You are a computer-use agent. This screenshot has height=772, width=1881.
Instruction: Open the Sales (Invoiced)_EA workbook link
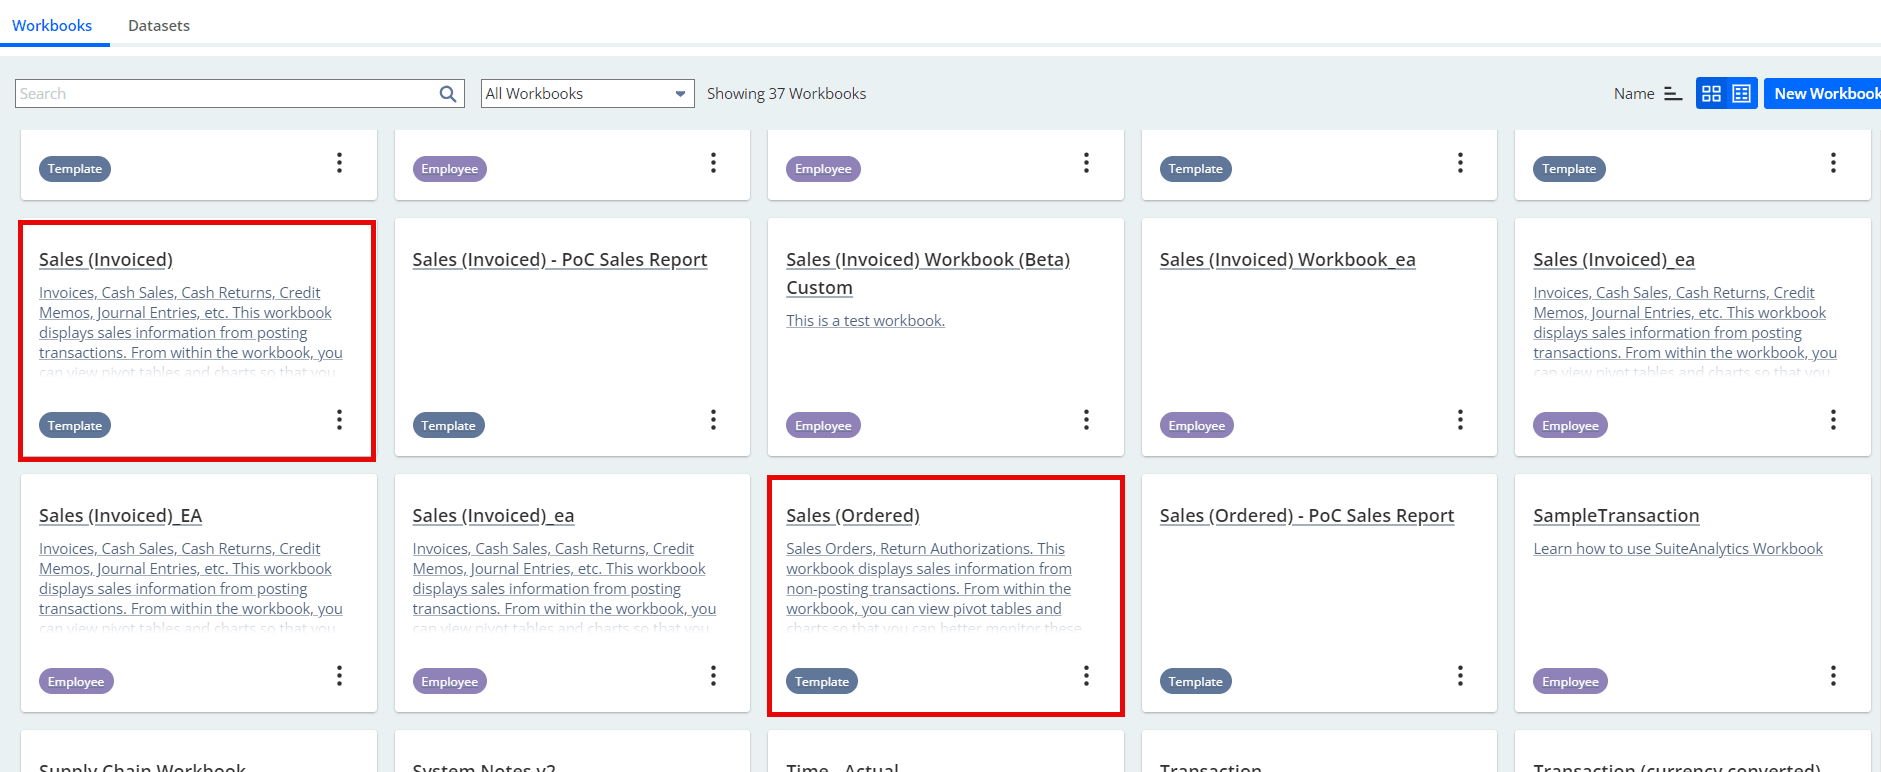click(120, 516)
